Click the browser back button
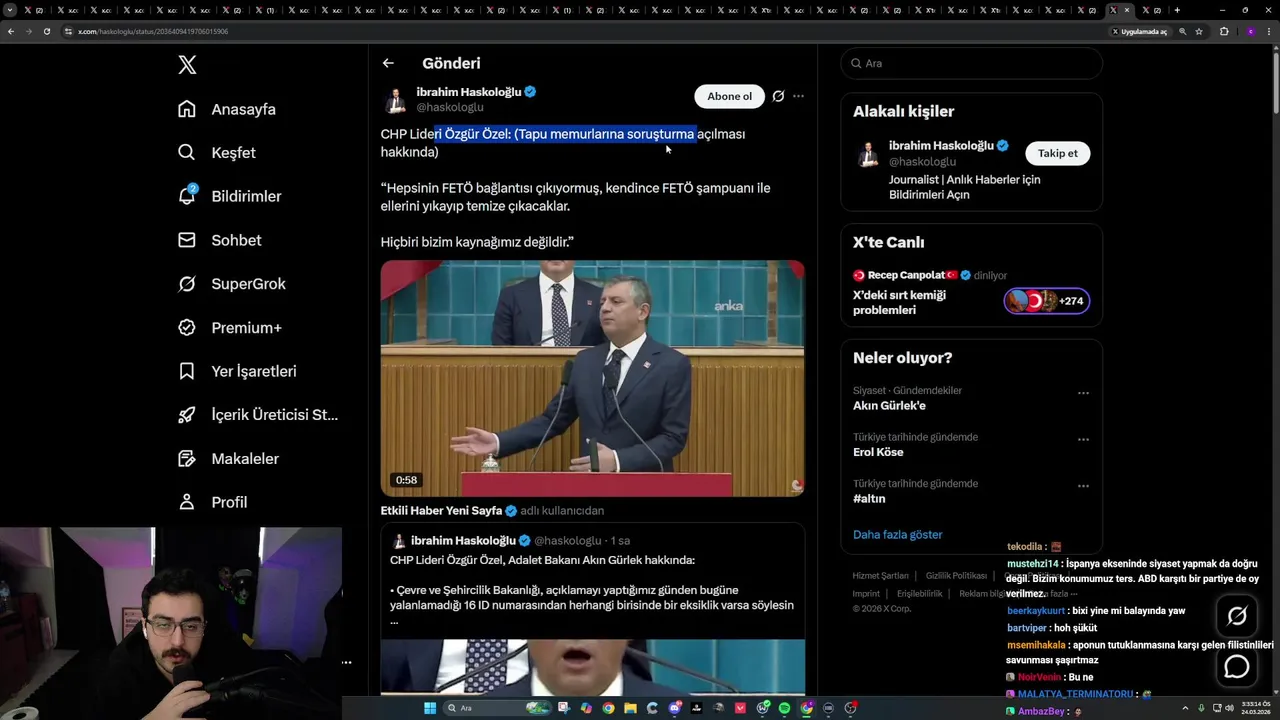Screen dimensions: 1280x720 click(11, 31)
